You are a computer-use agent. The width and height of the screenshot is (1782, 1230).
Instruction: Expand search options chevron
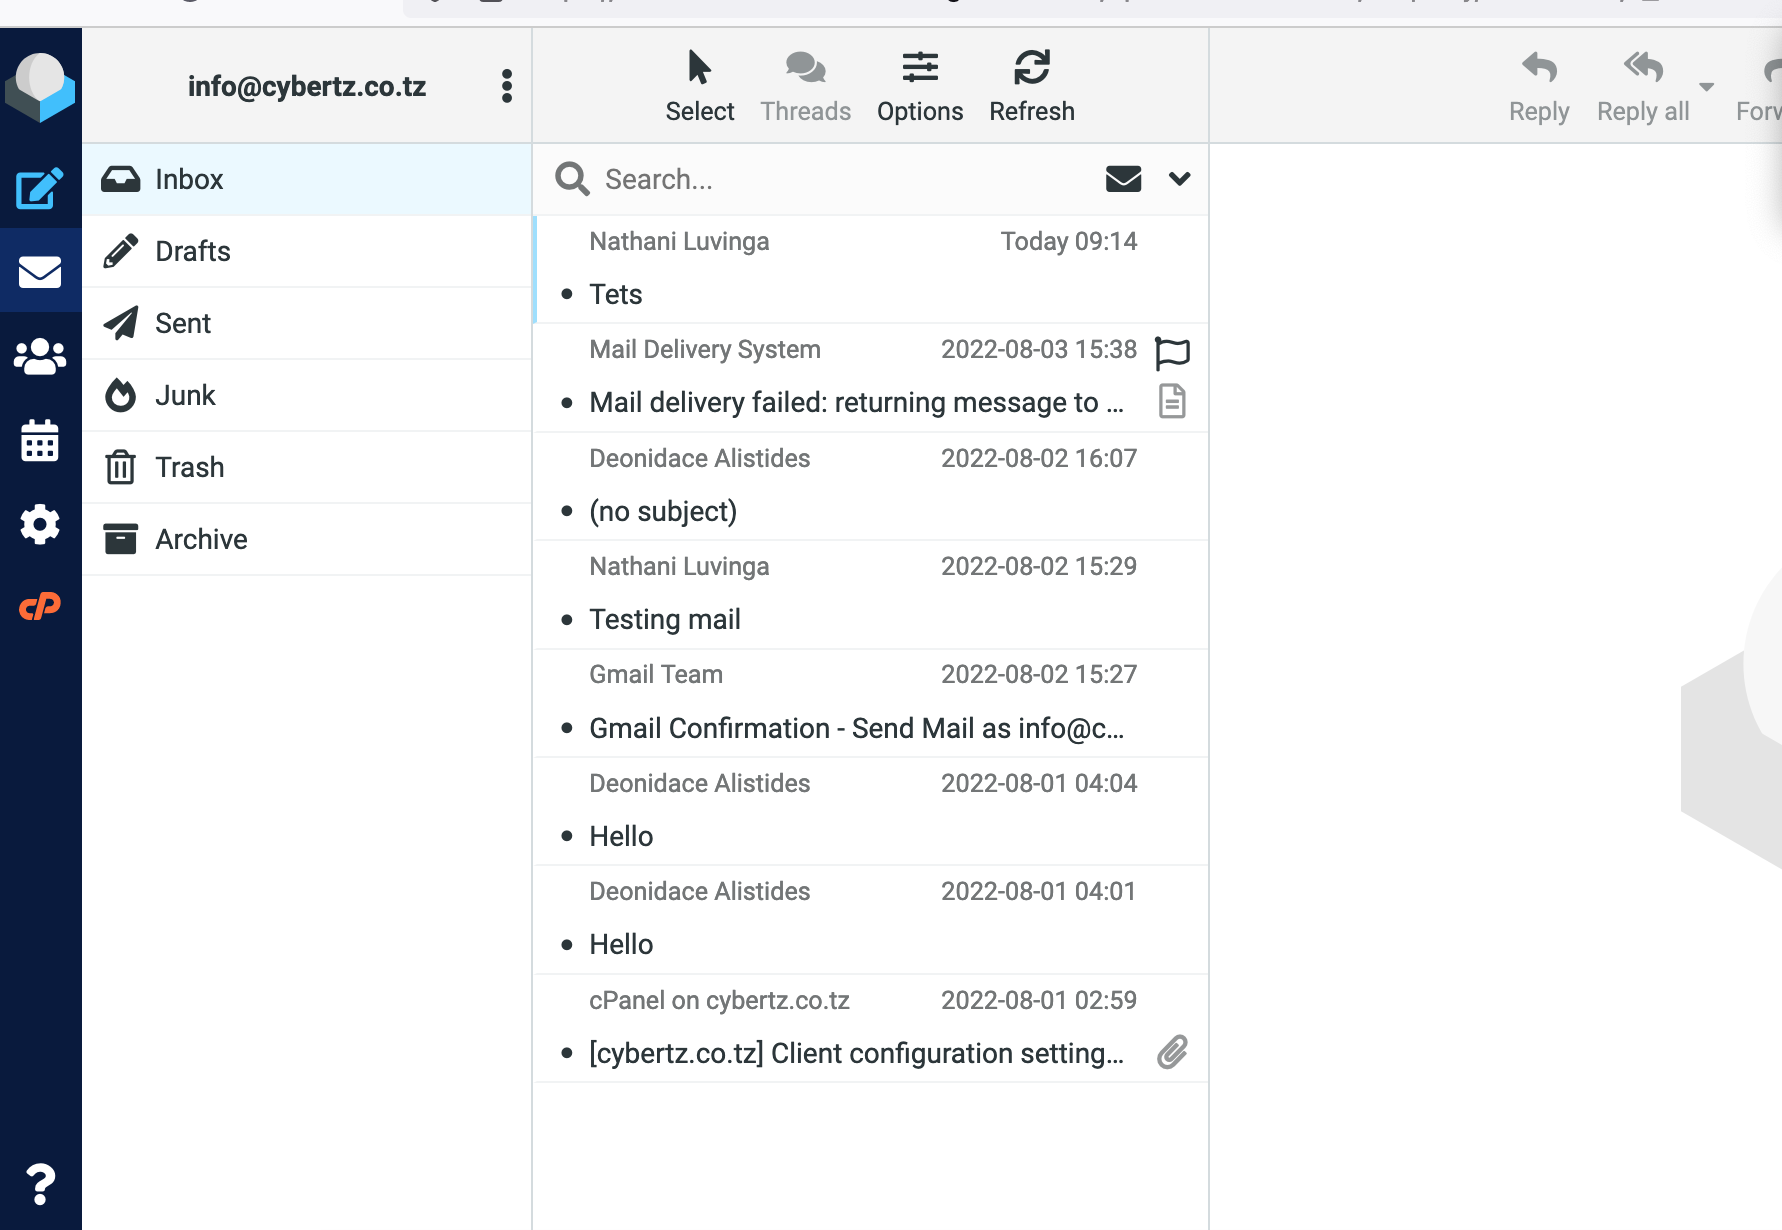(1179, 179)
